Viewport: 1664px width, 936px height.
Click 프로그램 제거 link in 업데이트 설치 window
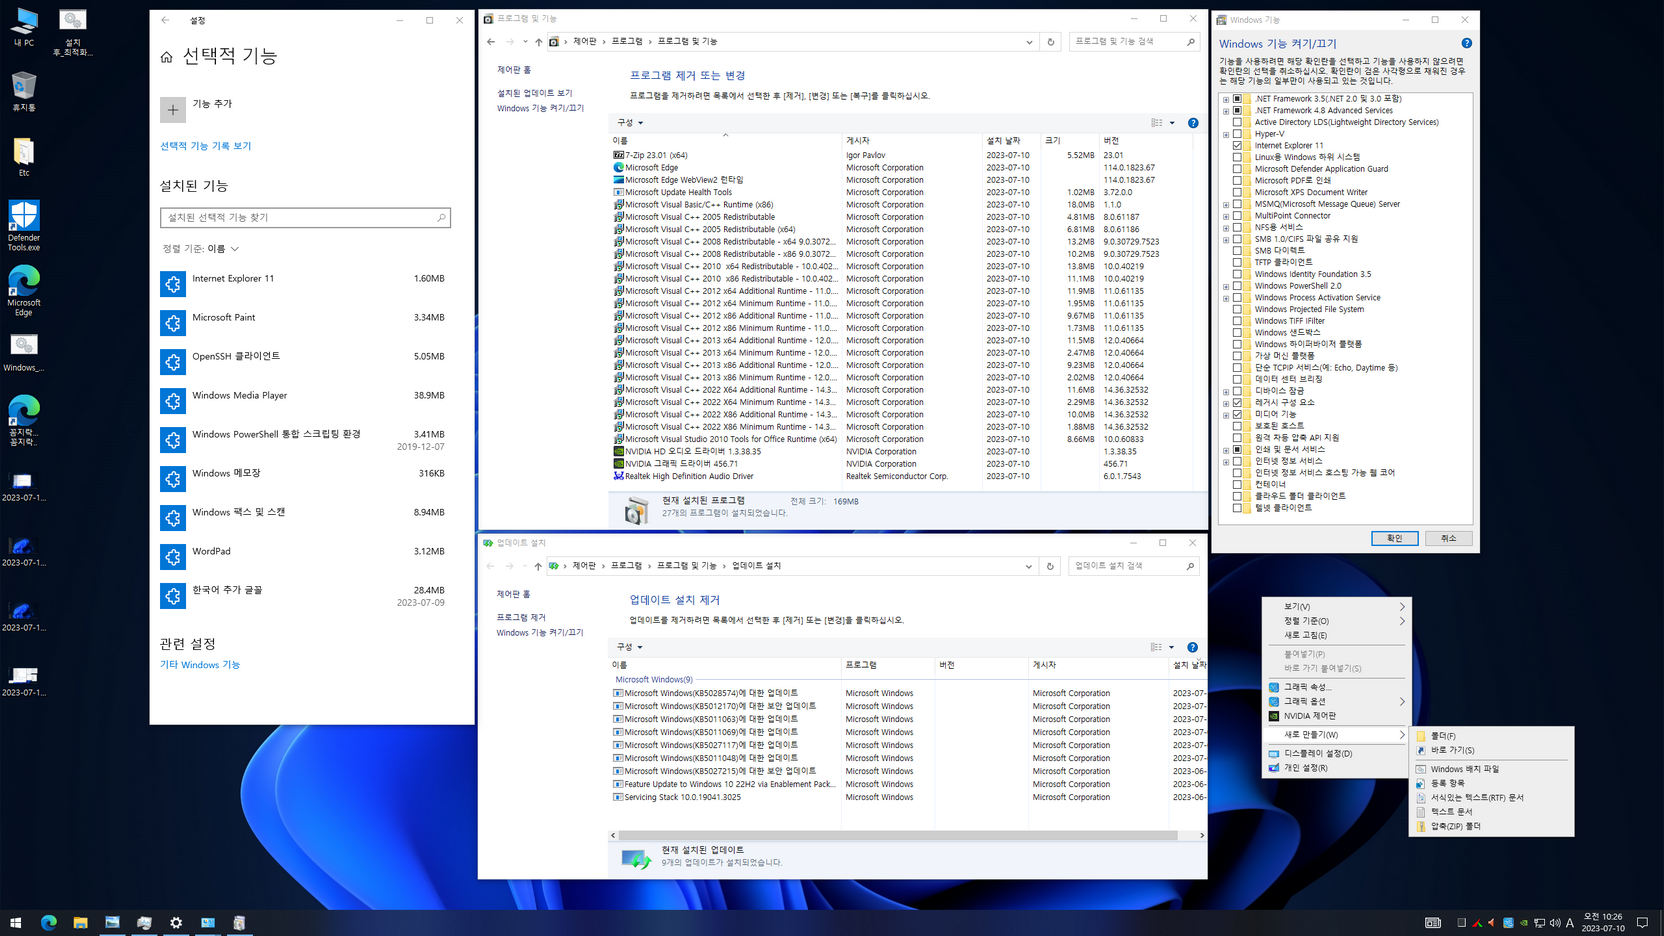click(x=521, y=618)
